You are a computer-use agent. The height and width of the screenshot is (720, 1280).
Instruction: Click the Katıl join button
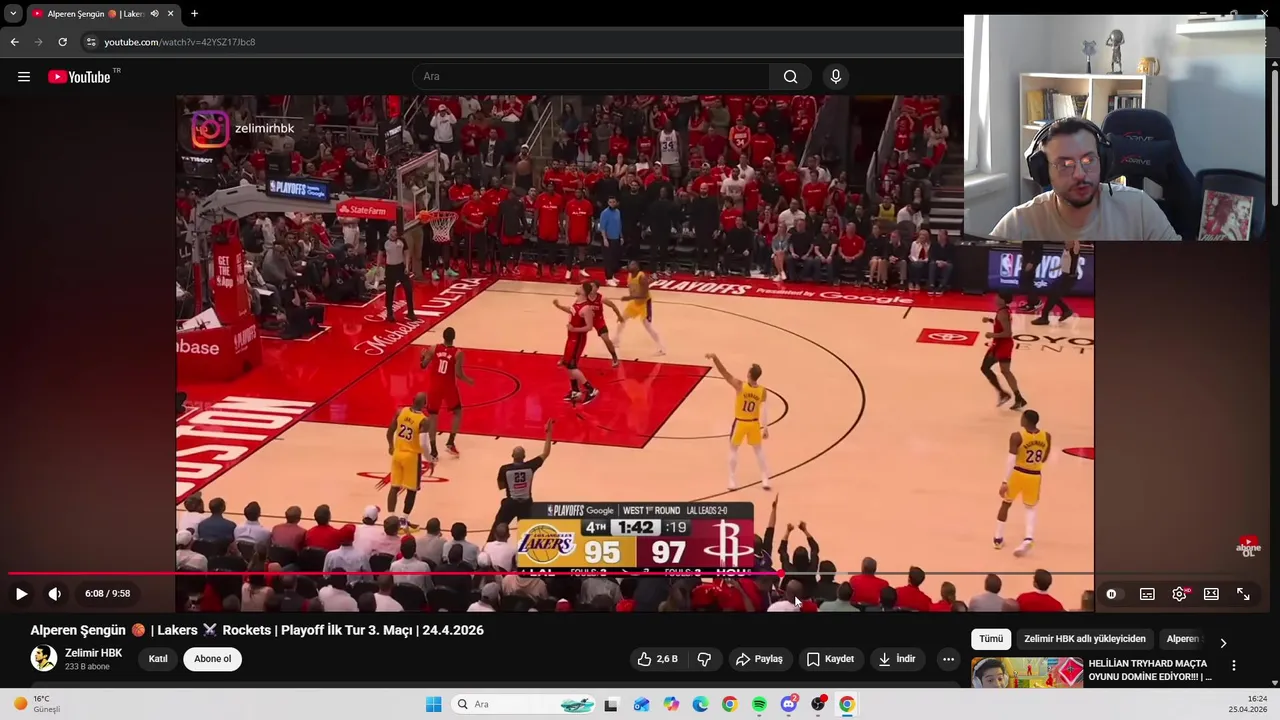[158, 659]
